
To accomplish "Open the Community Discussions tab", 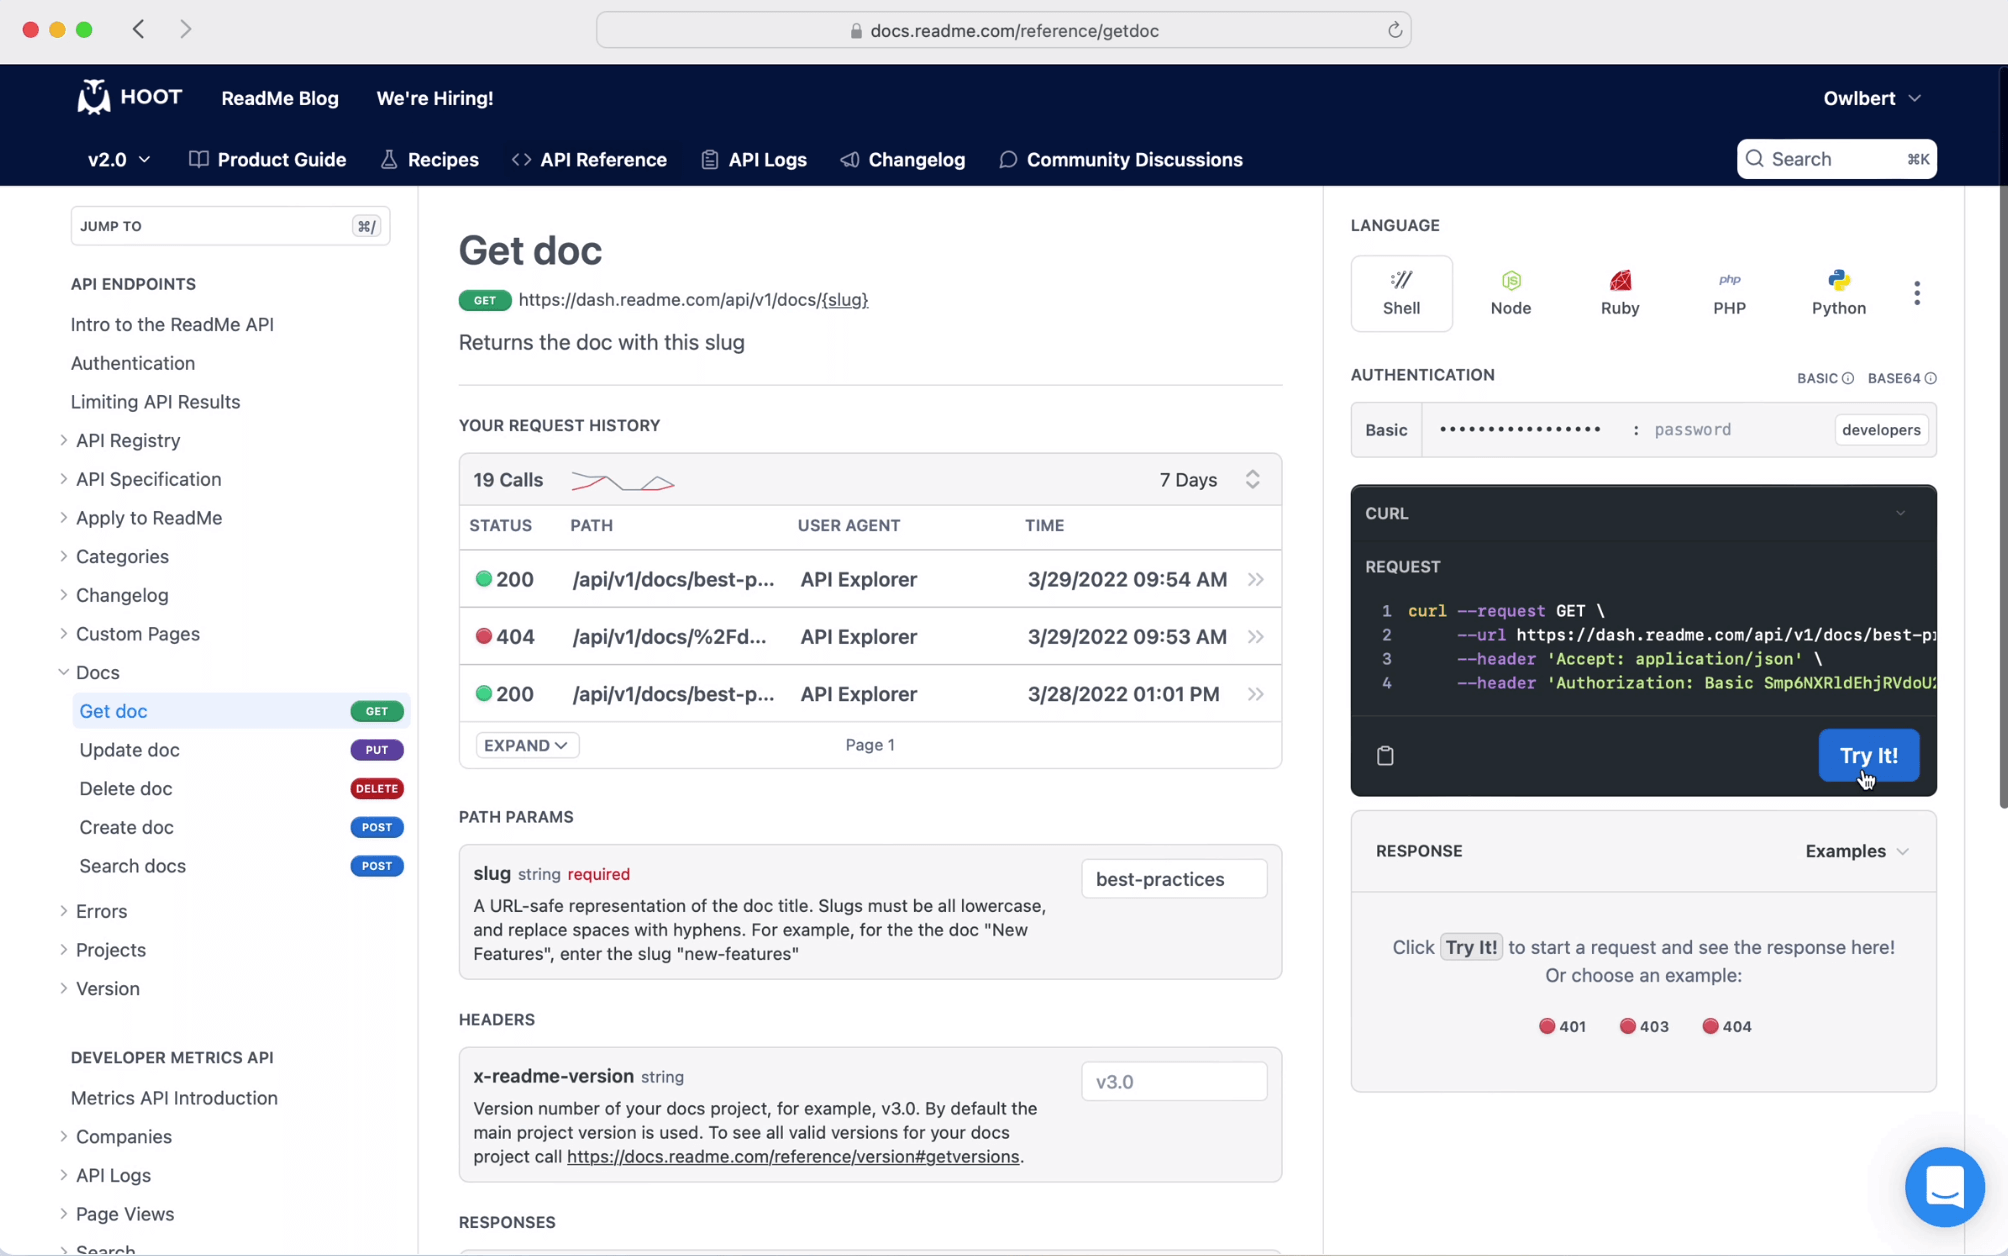I will tap(1121, 159).
